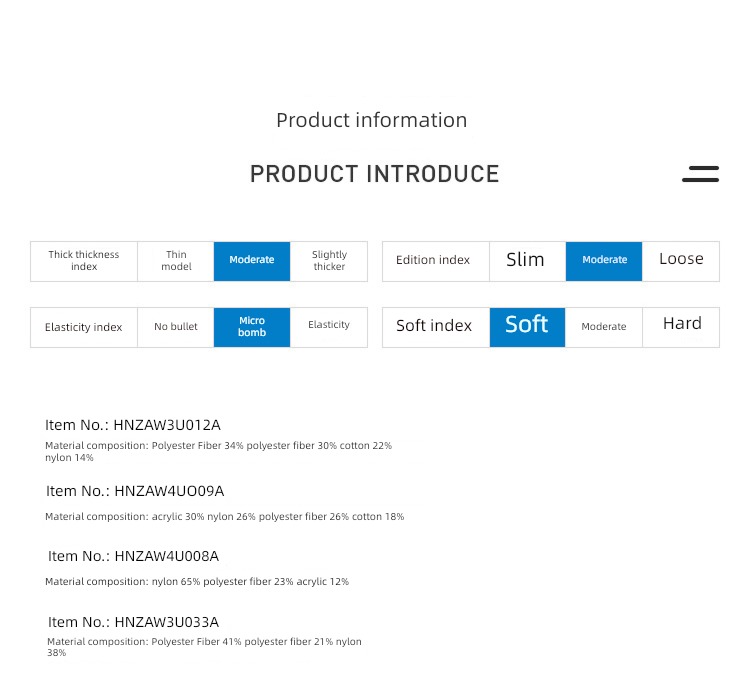Select Soft option in Soft index
The width and height of the screenshot is (750, 694).
click(x=527, y=327)
